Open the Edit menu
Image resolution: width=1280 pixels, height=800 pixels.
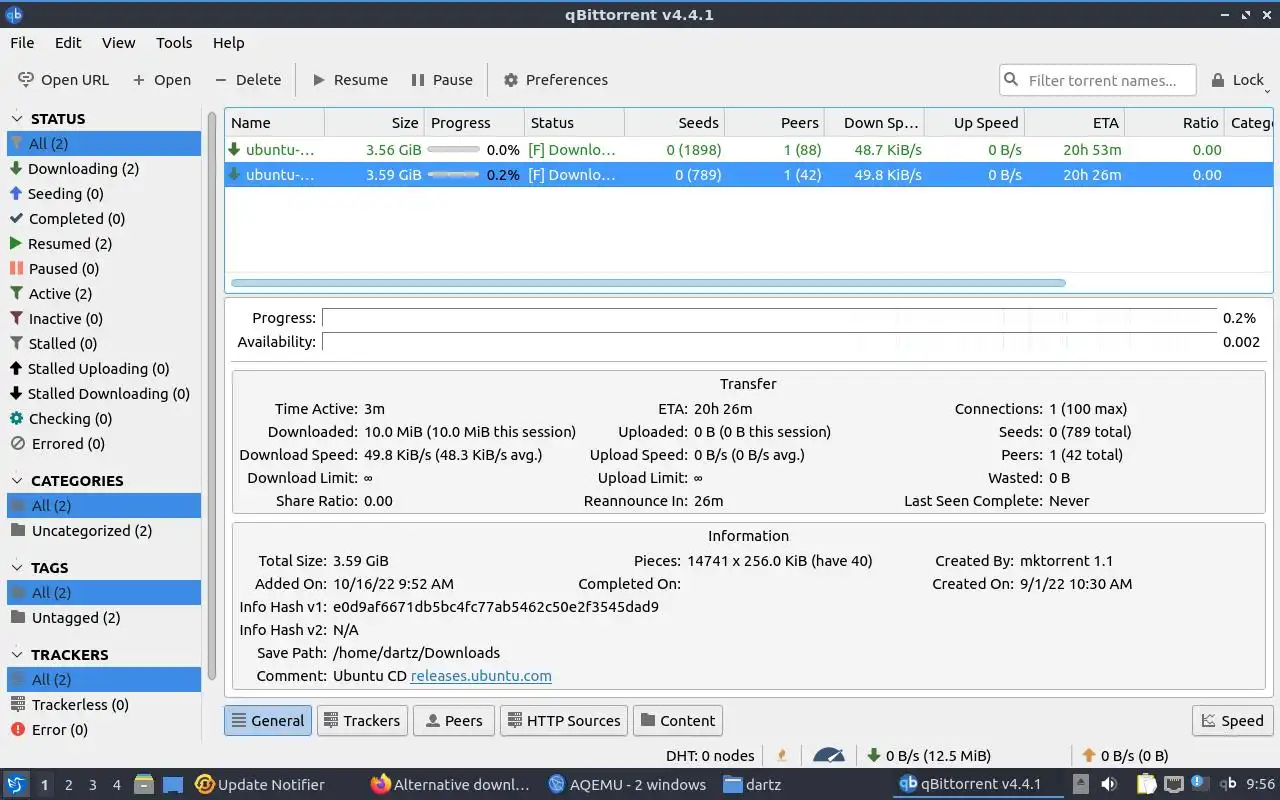point(68,43)
